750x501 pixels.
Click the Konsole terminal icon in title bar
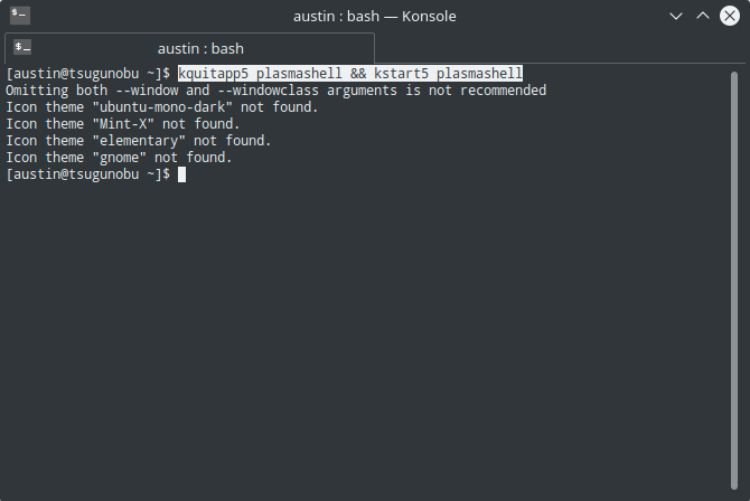click(20, 15)
